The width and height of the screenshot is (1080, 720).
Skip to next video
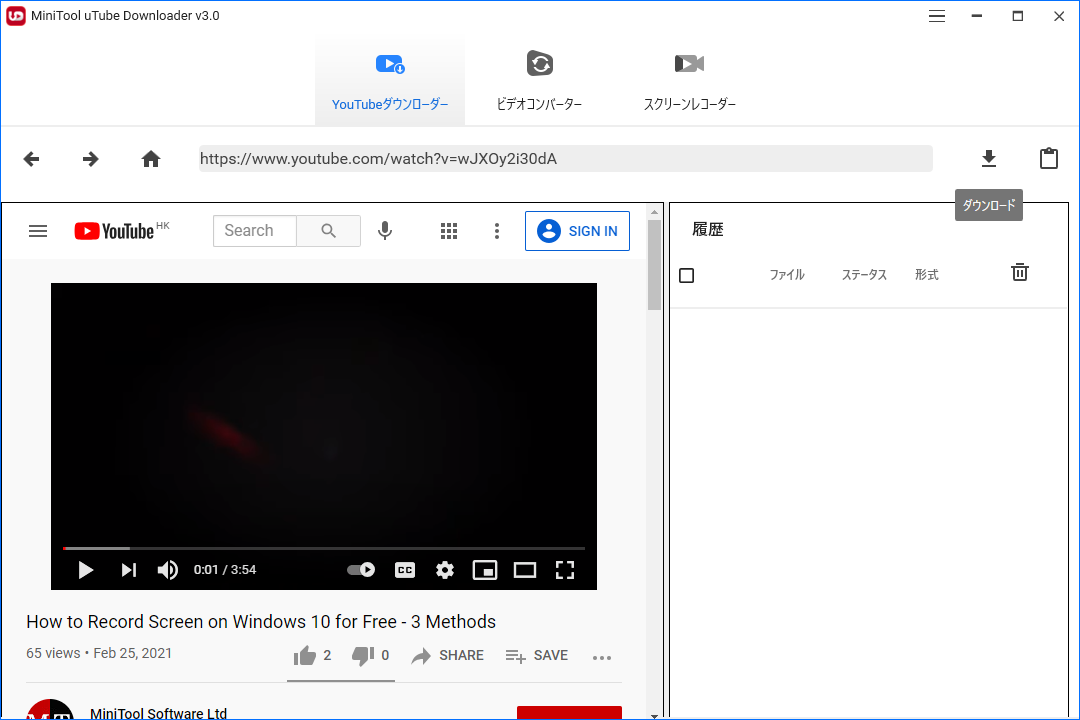[129, 570]
